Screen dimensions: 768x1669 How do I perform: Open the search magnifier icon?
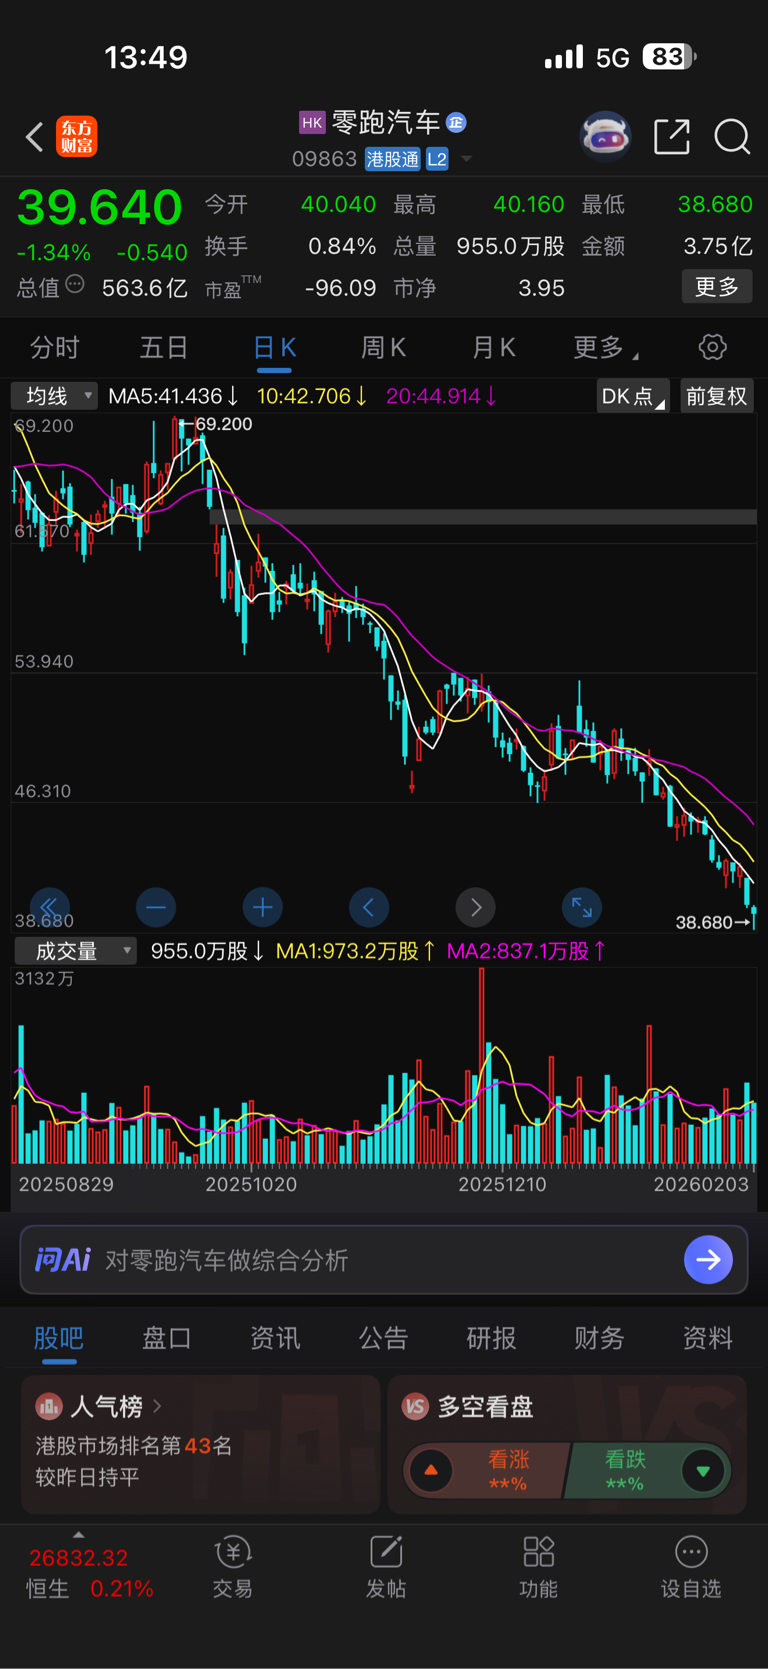732,136
